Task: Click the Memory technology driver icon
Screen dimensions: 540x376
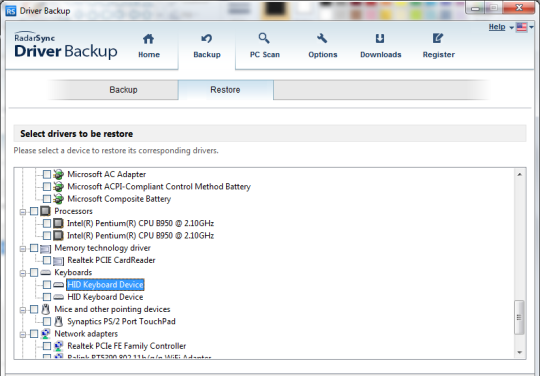Action: point(45,248)
